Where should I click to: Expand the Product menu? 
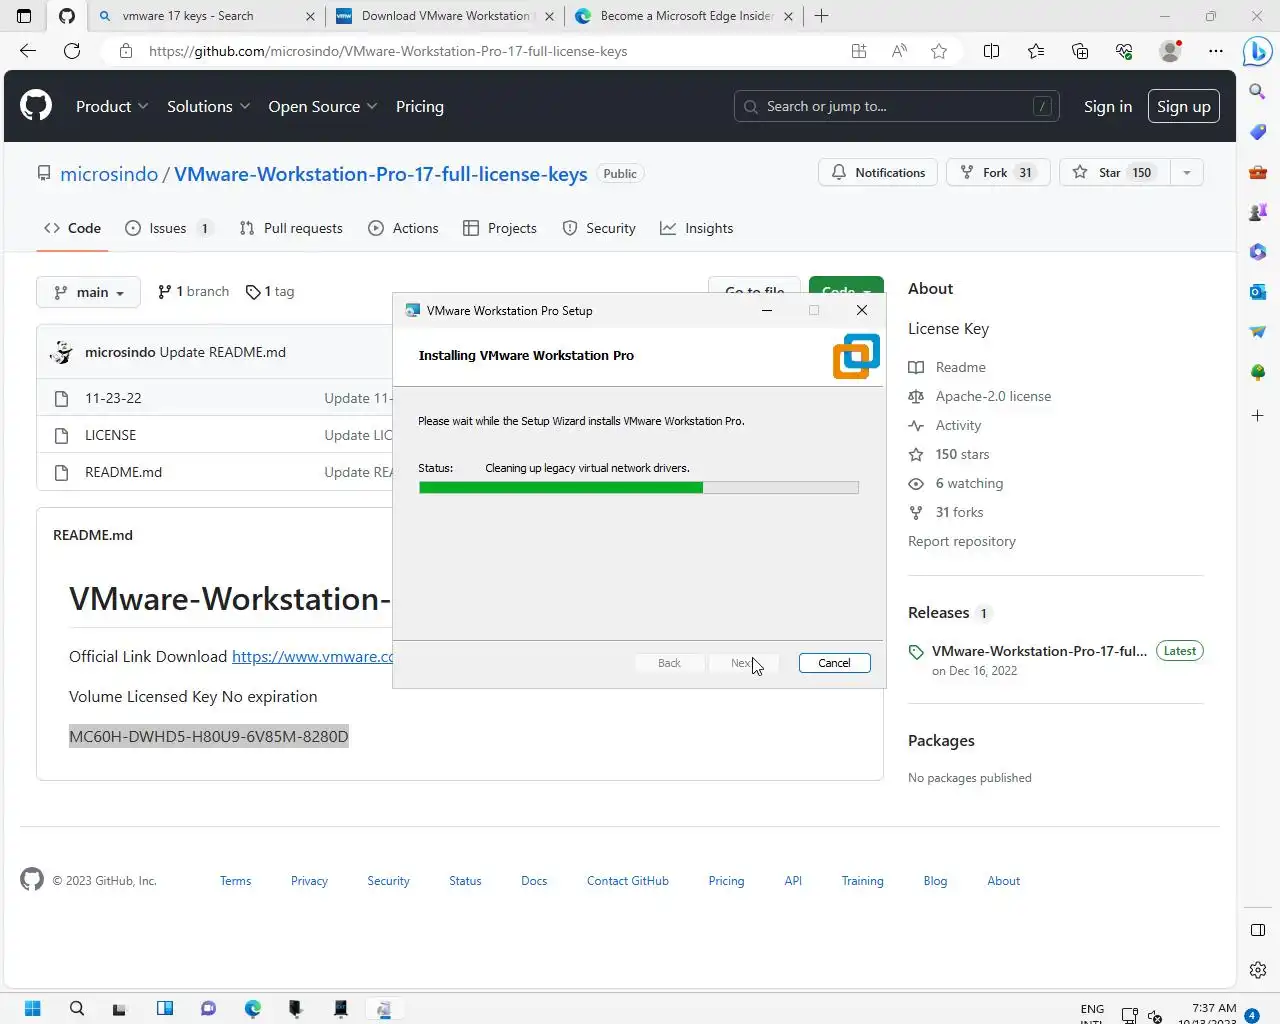(x=112, y=106)
